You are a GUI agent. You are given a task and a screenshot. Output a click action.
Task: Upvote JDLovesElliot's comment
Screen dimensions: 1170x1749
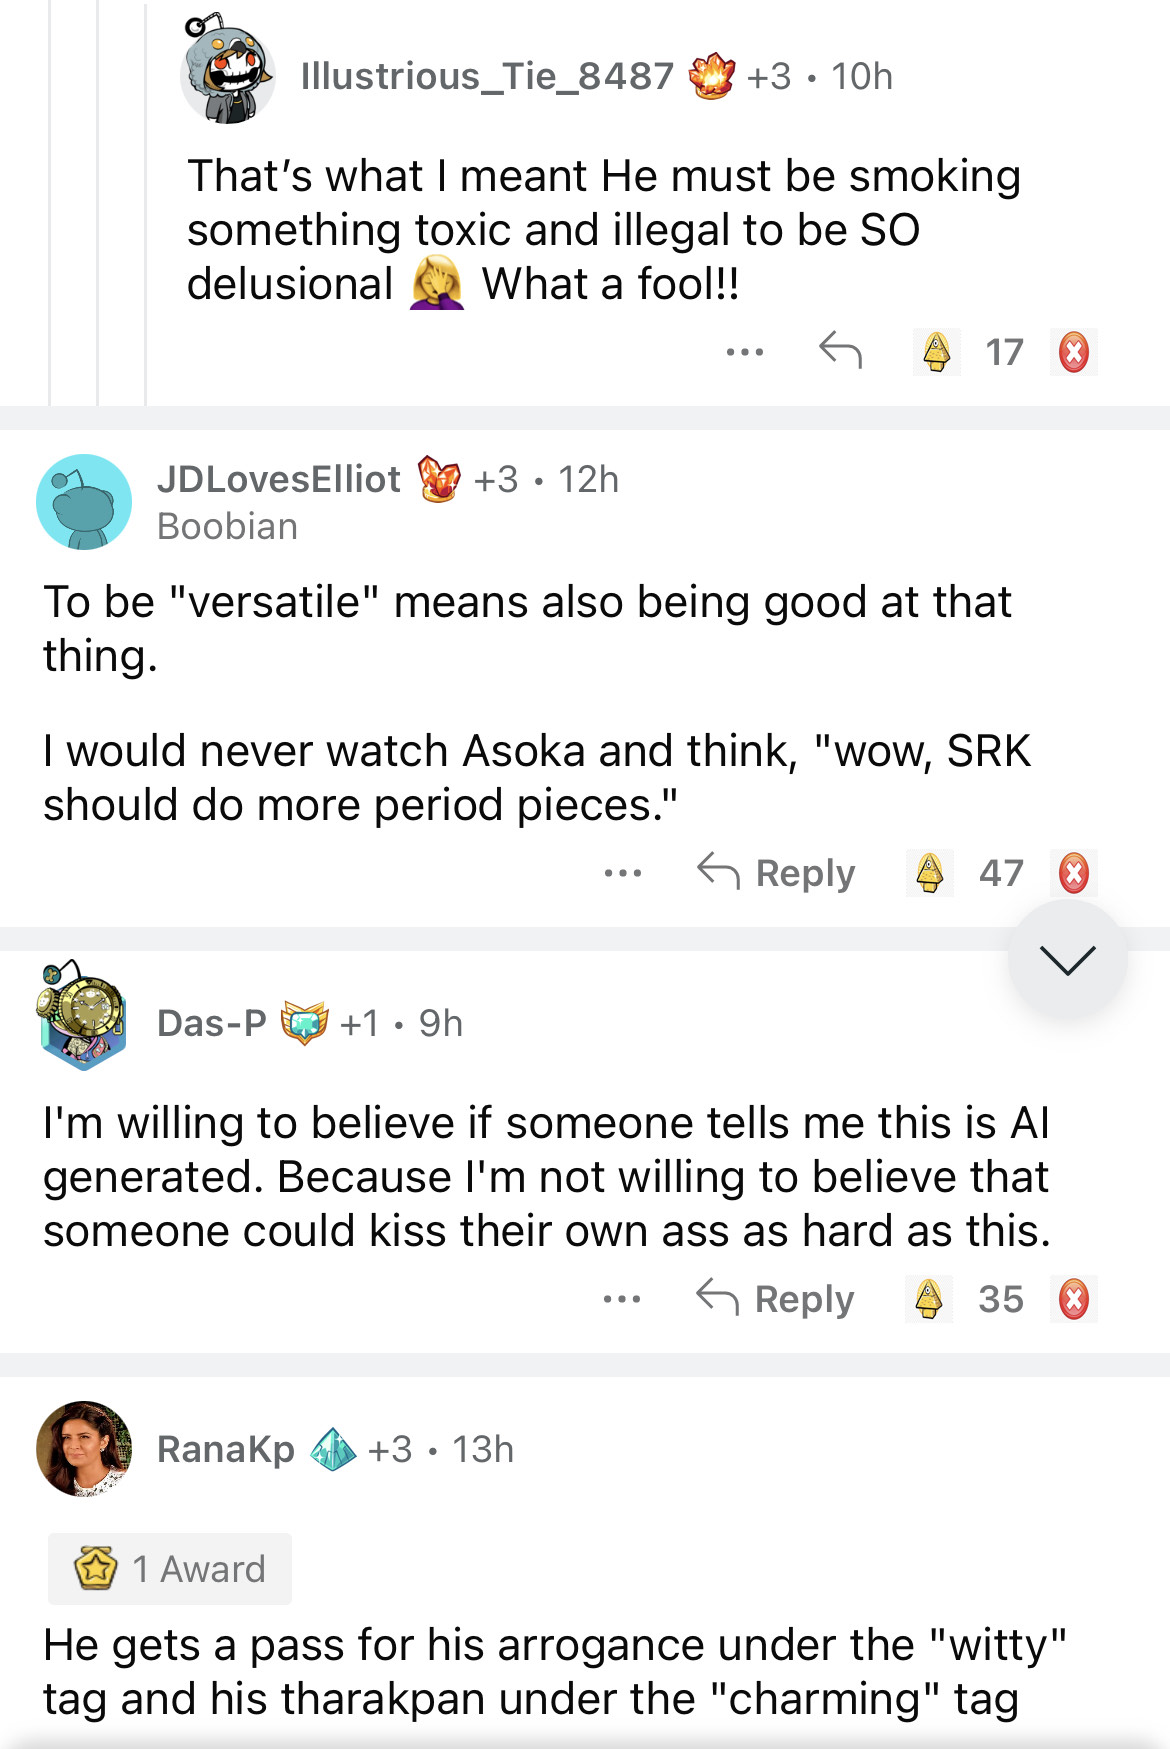(x=930, y=873)
